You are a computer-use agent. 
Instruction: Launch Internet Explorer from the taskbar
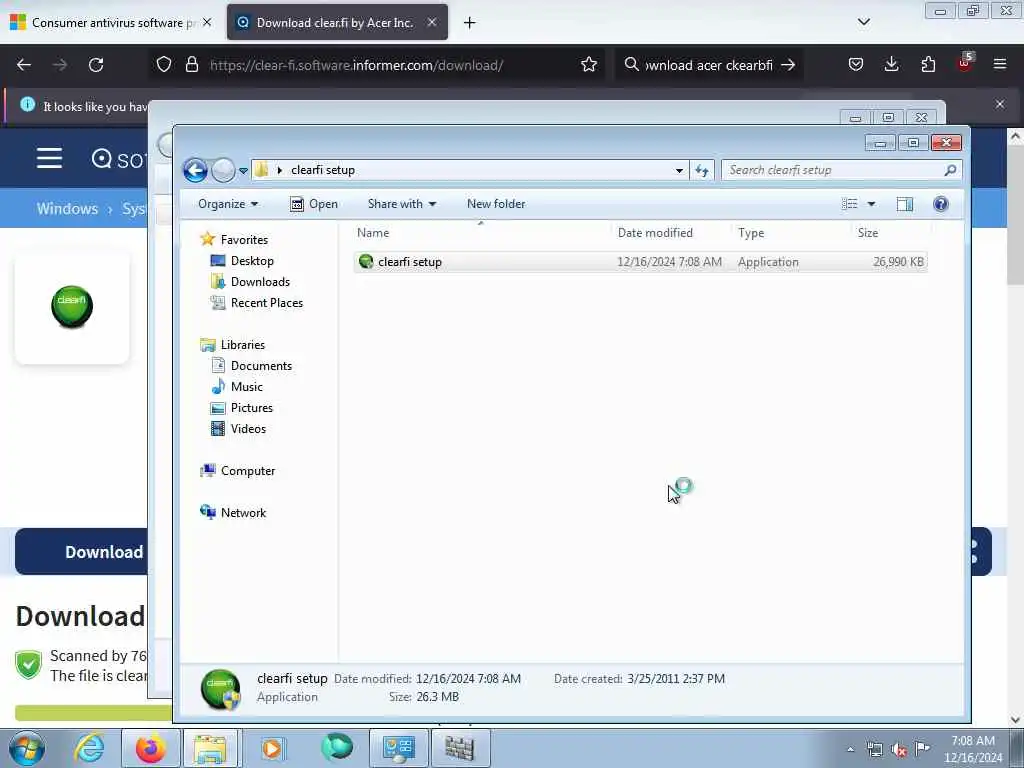tap(89, 748)
